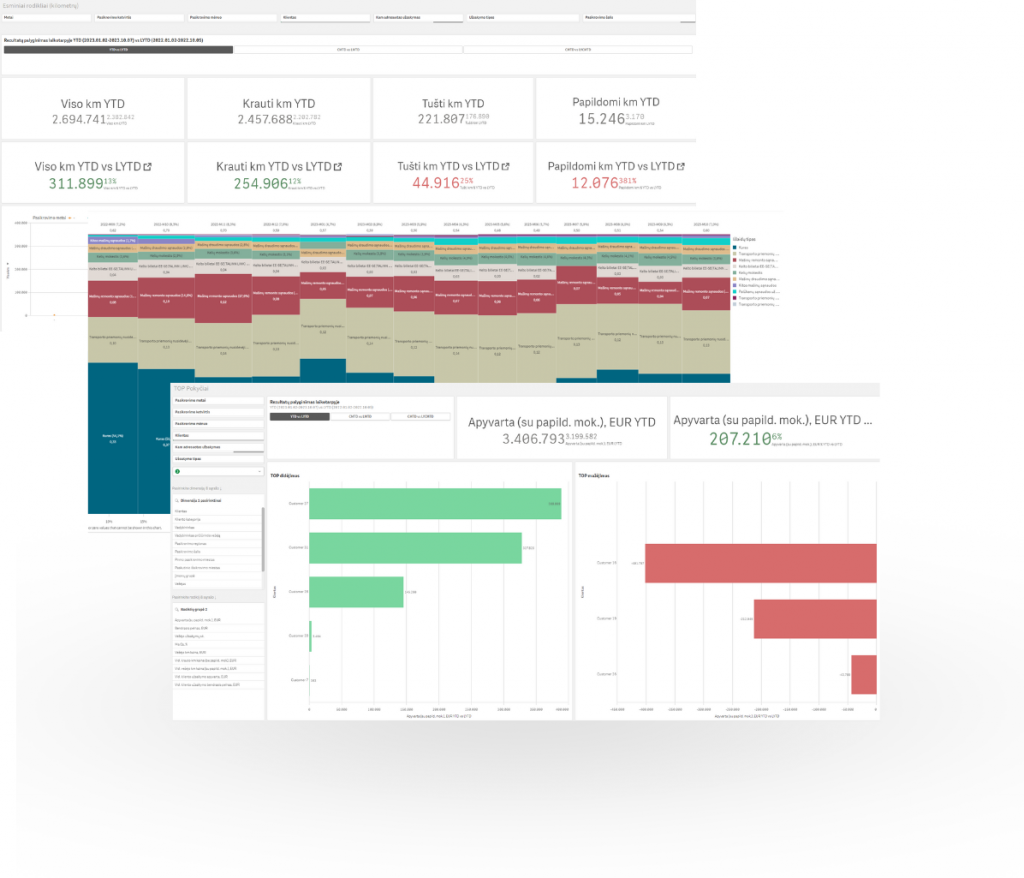Expand the dropdown arrow beside green info icon
The image size is (1024, 878).
(258, 470)
